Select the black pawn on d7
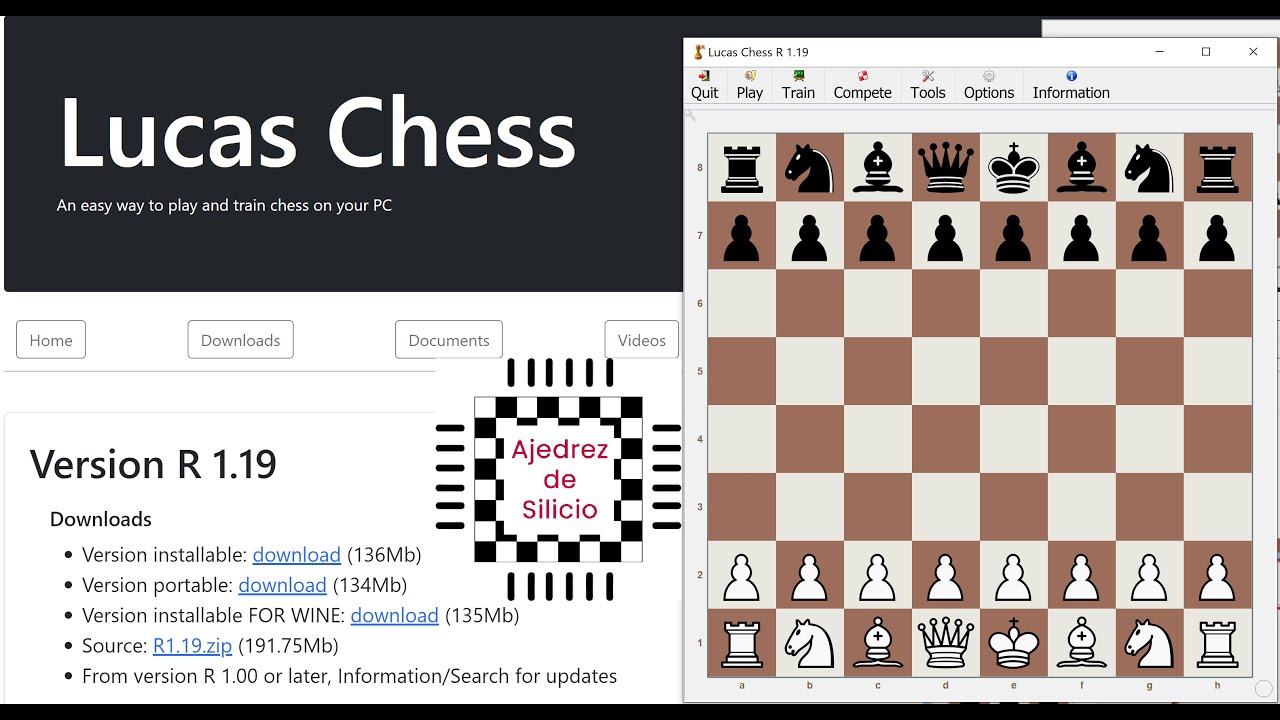 click(x=946, y=235)
